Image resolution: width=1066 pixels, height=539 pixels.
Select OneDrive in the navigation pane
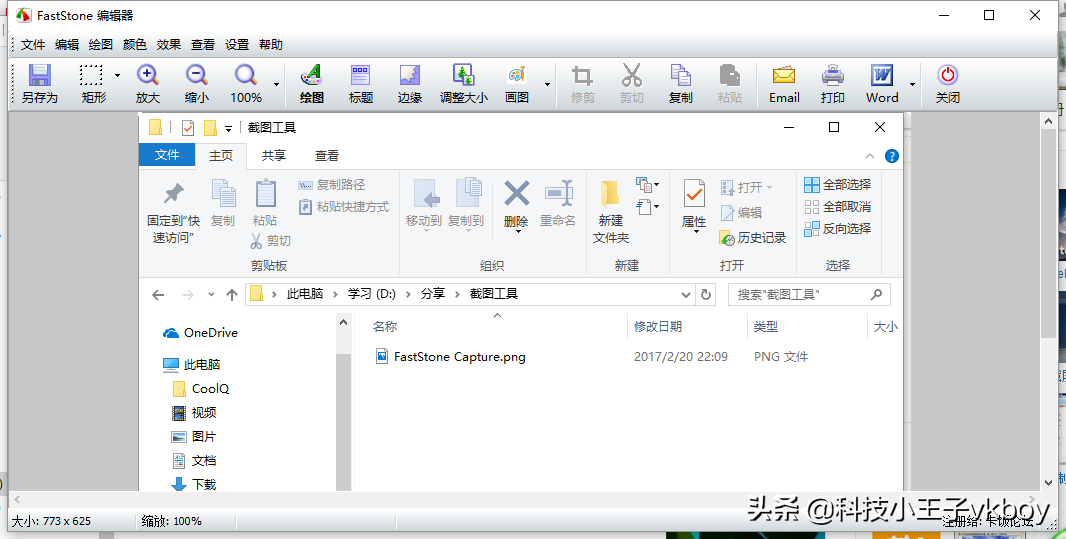click(201, 333)
